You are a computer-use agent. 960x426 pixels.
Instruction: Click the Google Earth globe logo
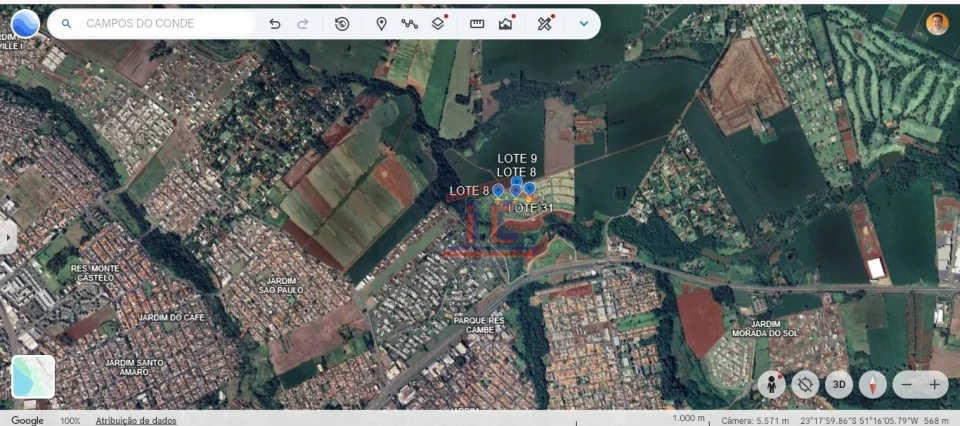click(x=24, y=23)
